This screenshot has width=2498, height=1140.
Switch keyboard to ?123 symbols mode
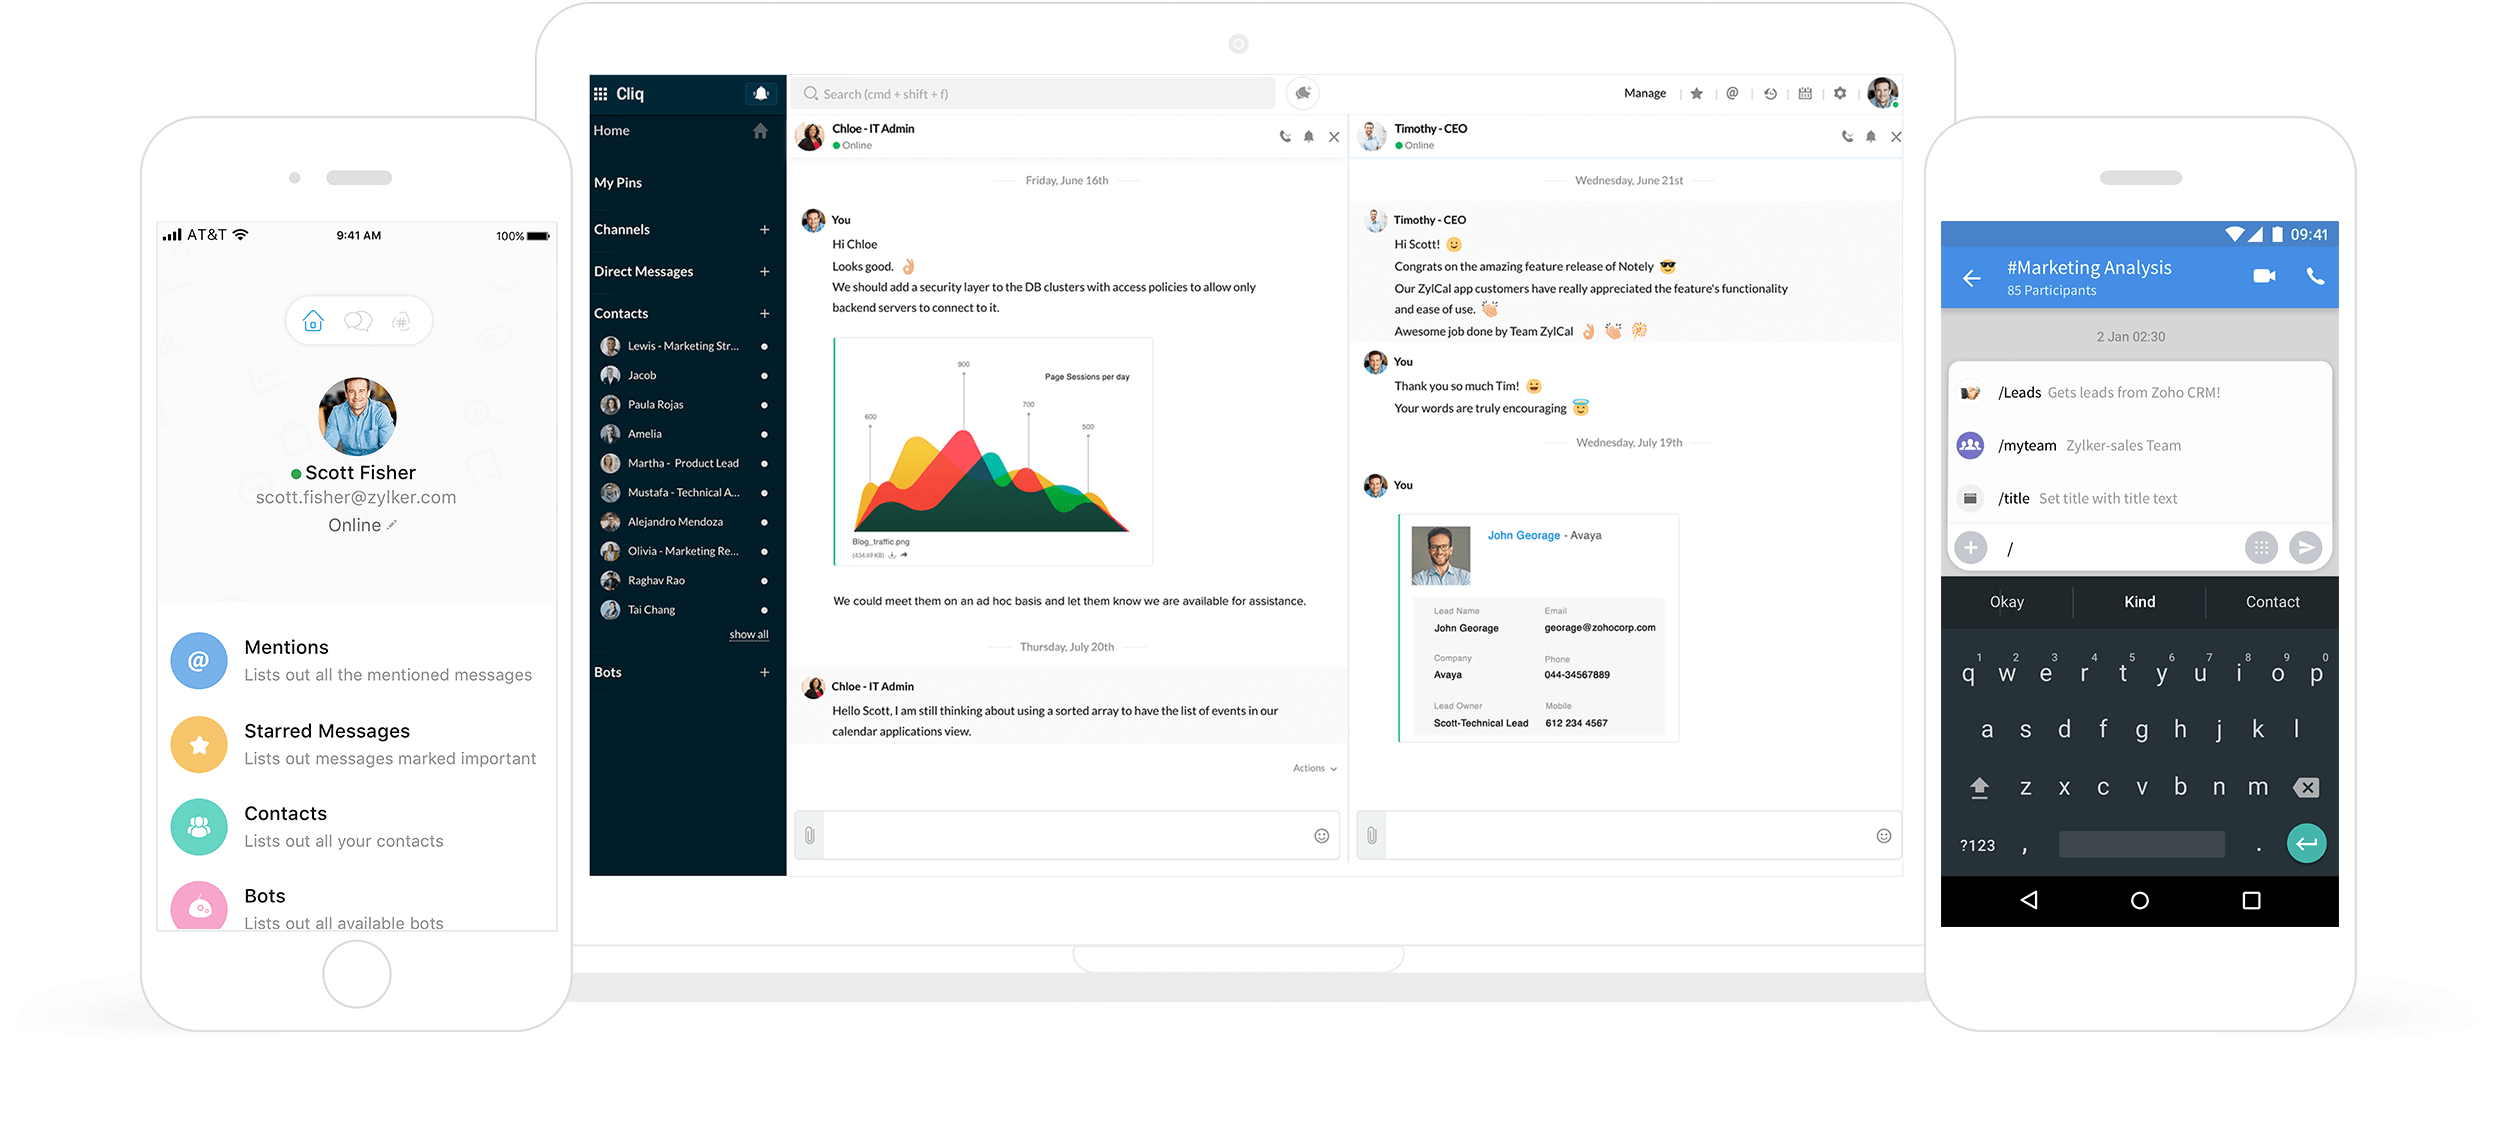point(1977,846)
